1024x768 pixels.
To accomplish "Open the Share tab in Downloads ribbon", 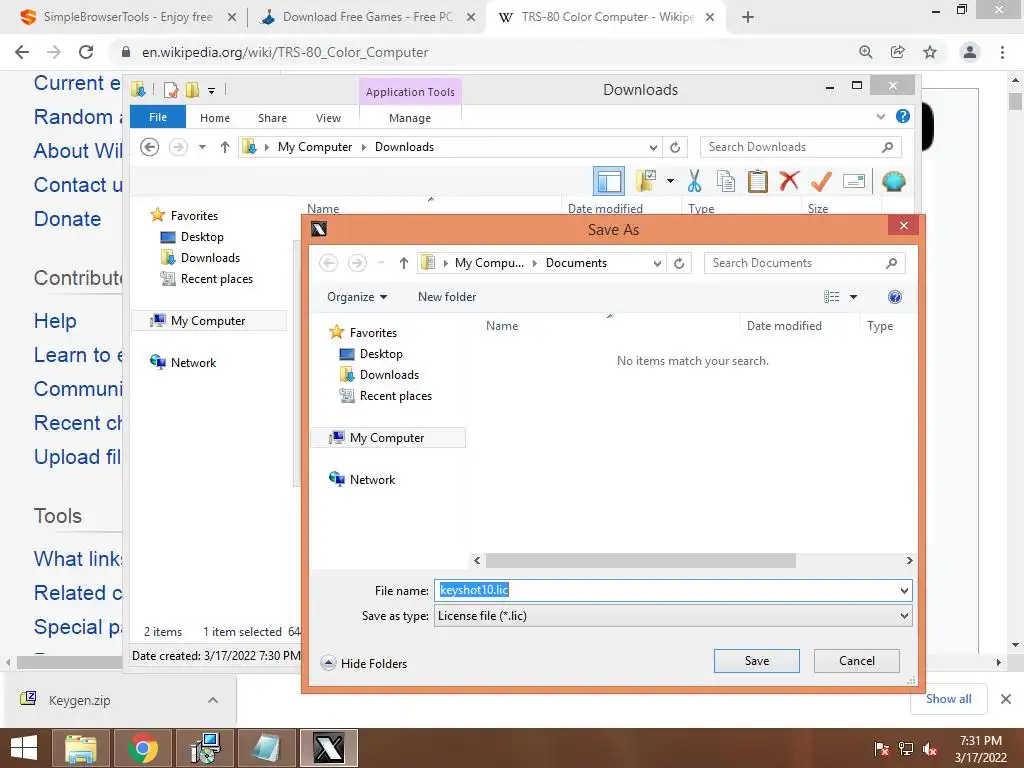I will (272, 118).
